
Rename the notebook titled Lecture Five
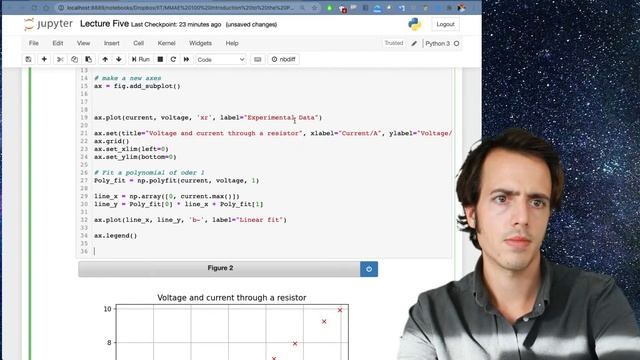[x=104, y=24]
